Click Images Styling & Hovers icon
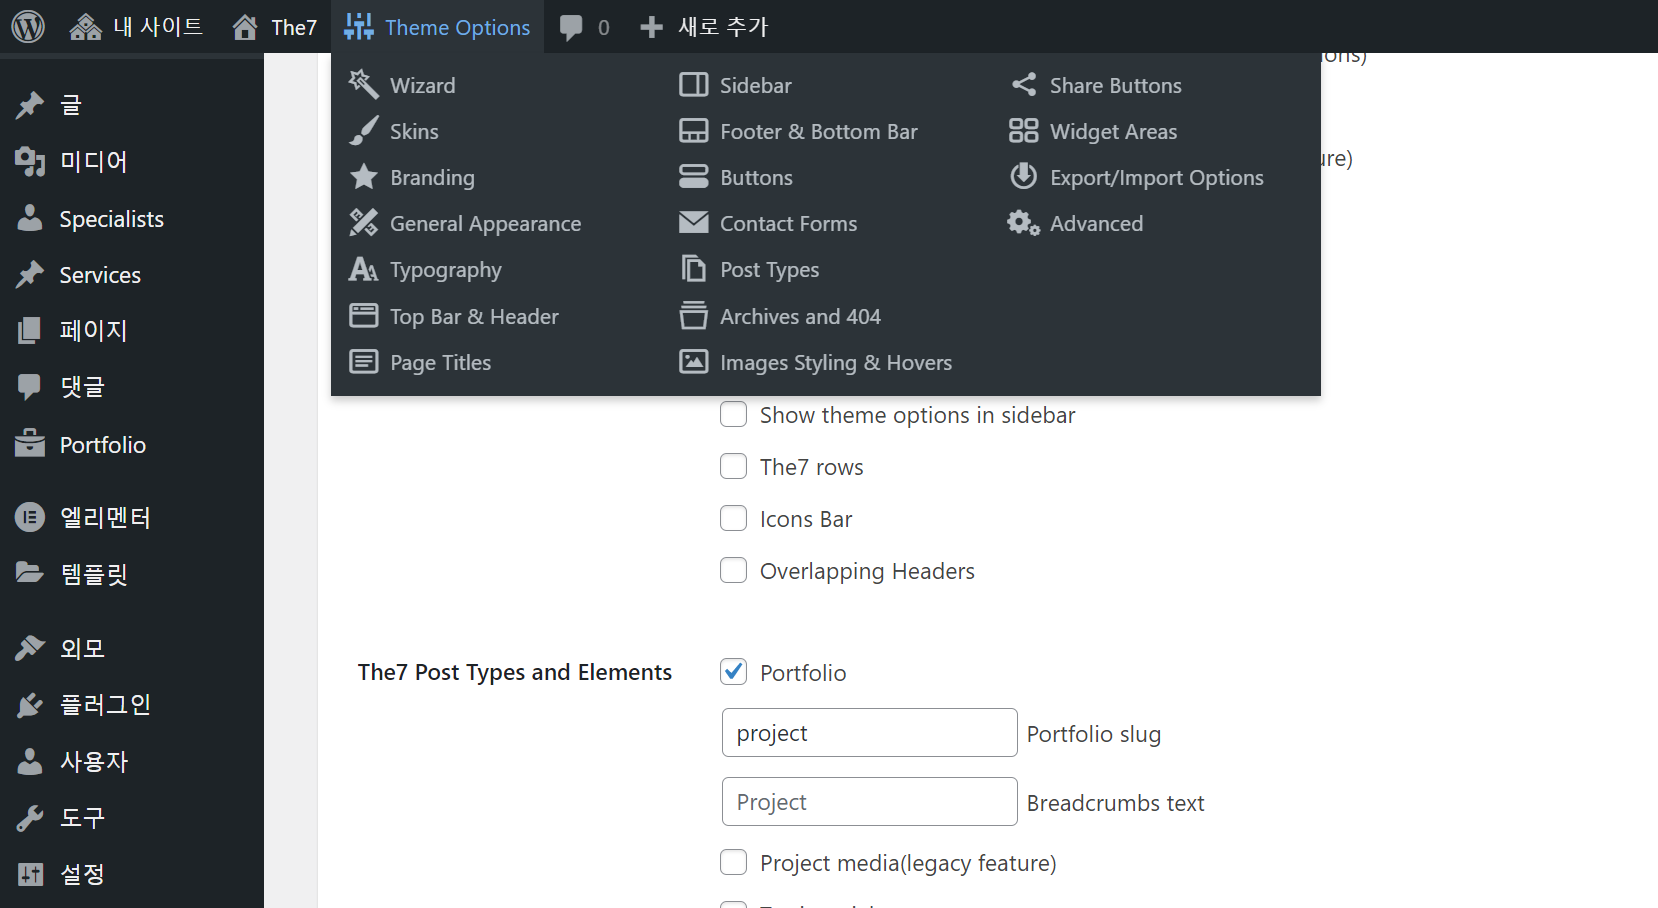Screen dimensions: 1658x908 (693, 361)
